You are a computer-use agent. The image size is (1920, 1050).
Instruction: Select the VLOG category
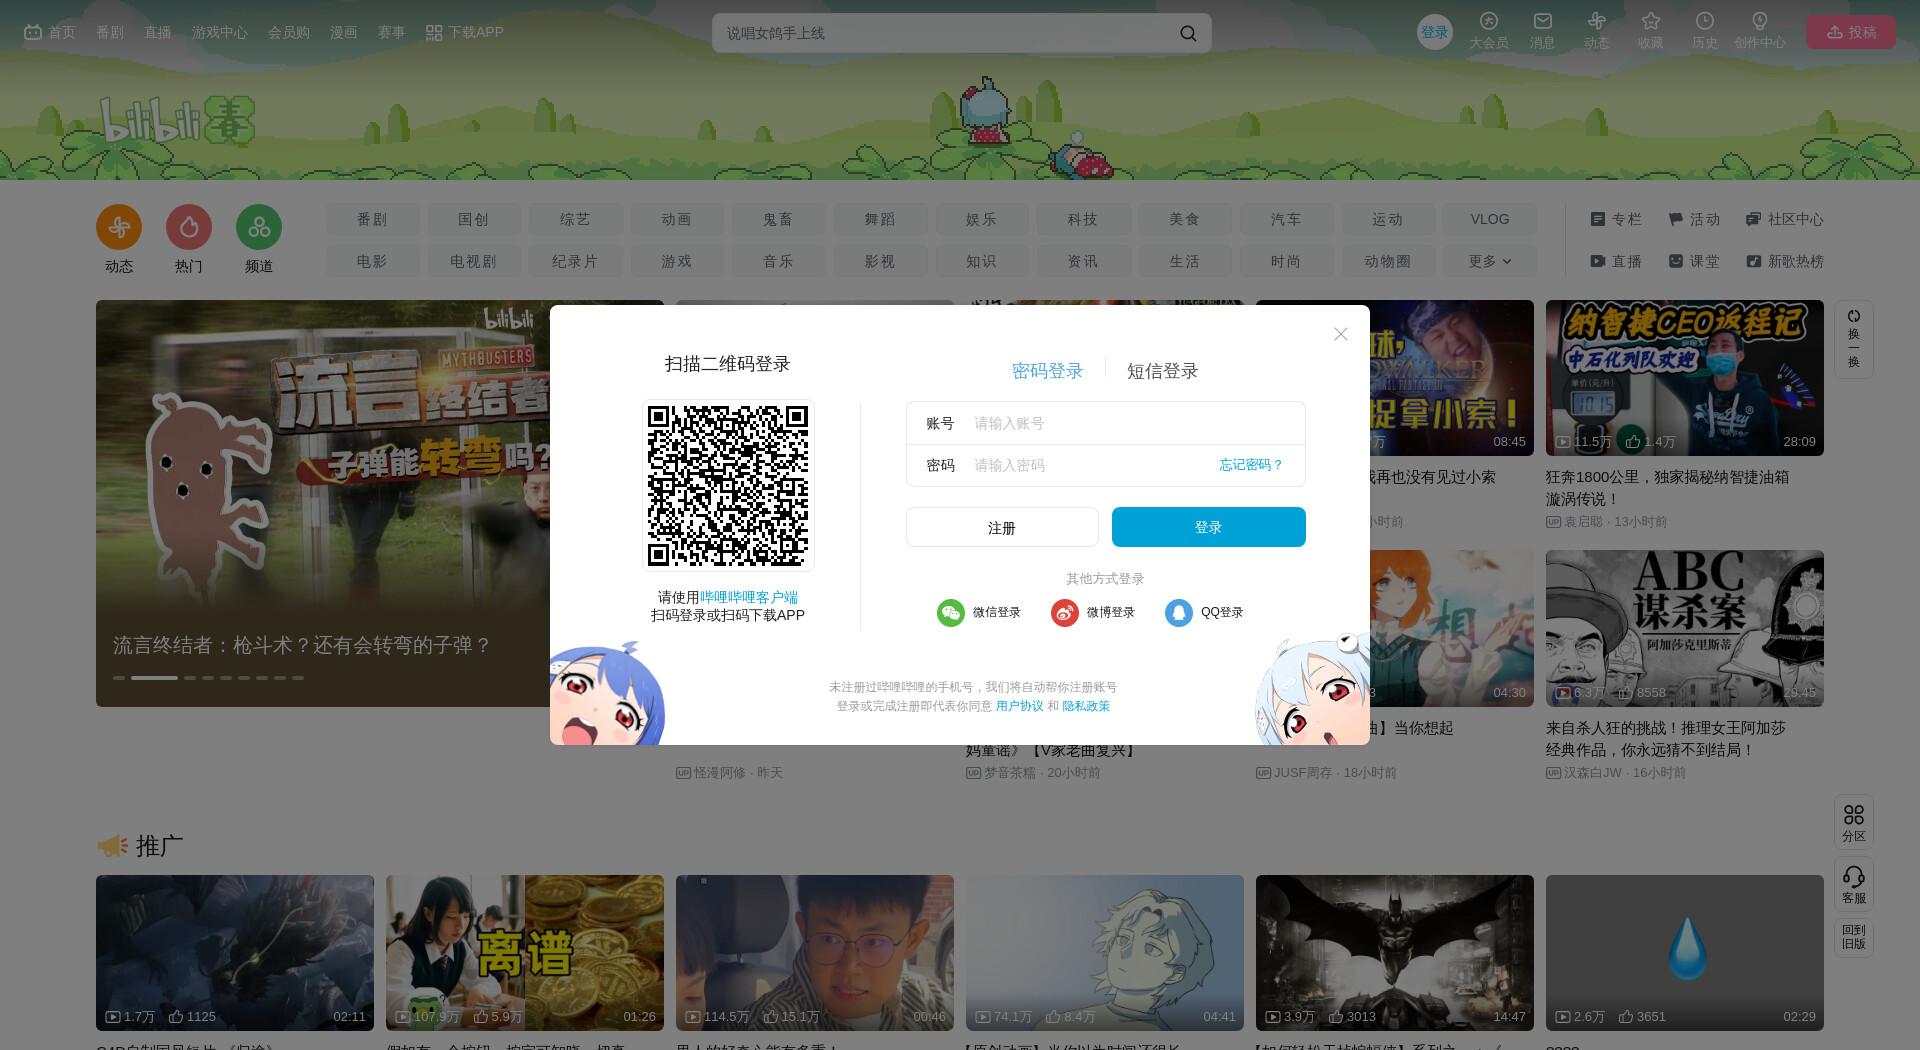[1489, 219]
